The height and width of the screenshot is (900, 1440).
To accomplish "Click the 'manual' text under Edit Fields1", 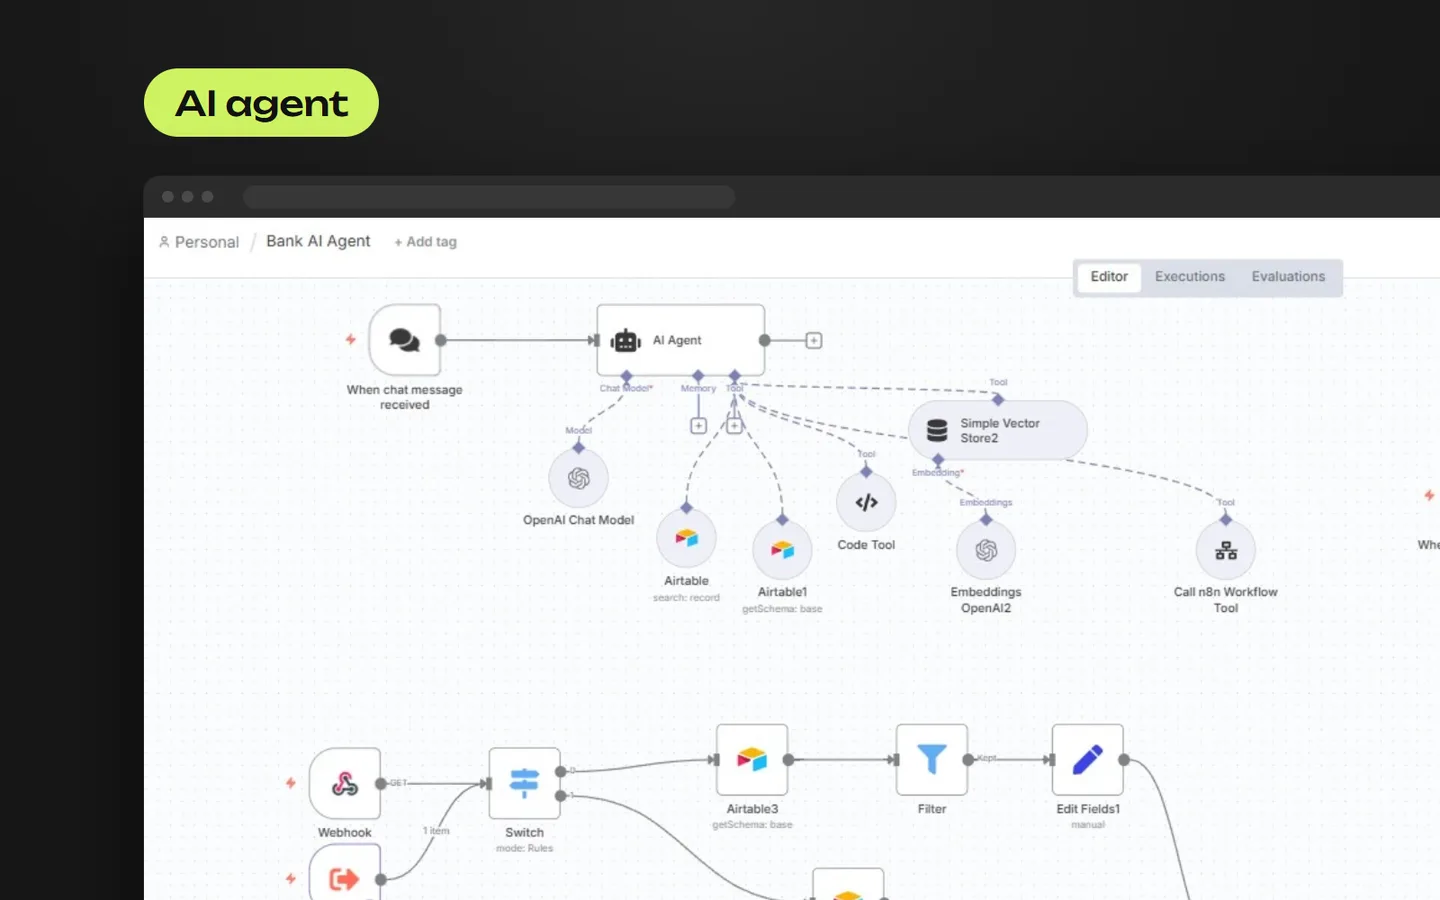I will click(x=1088, y=825).
